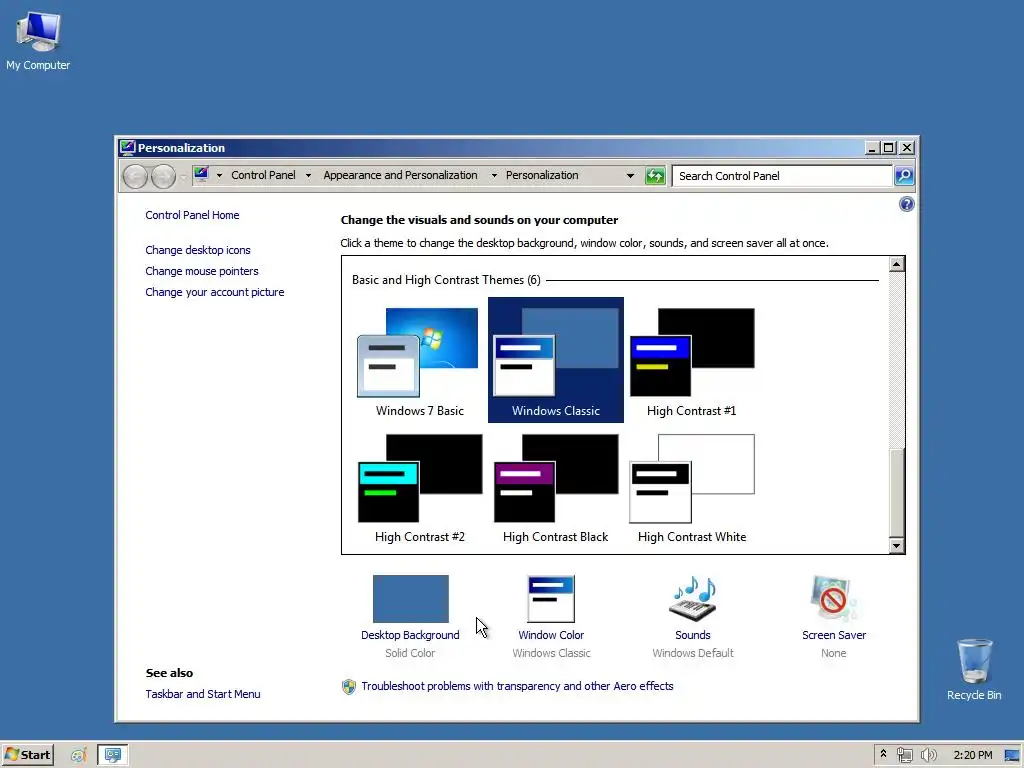This screenshot has height=768, width=1024.
Task: Click in Search Control Panel field
Action: (x=782, y=176)
